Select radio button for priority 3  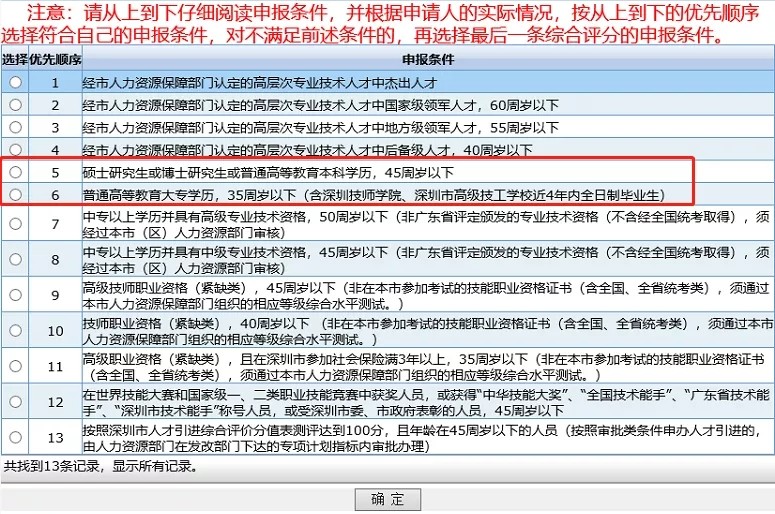[15, 128]
